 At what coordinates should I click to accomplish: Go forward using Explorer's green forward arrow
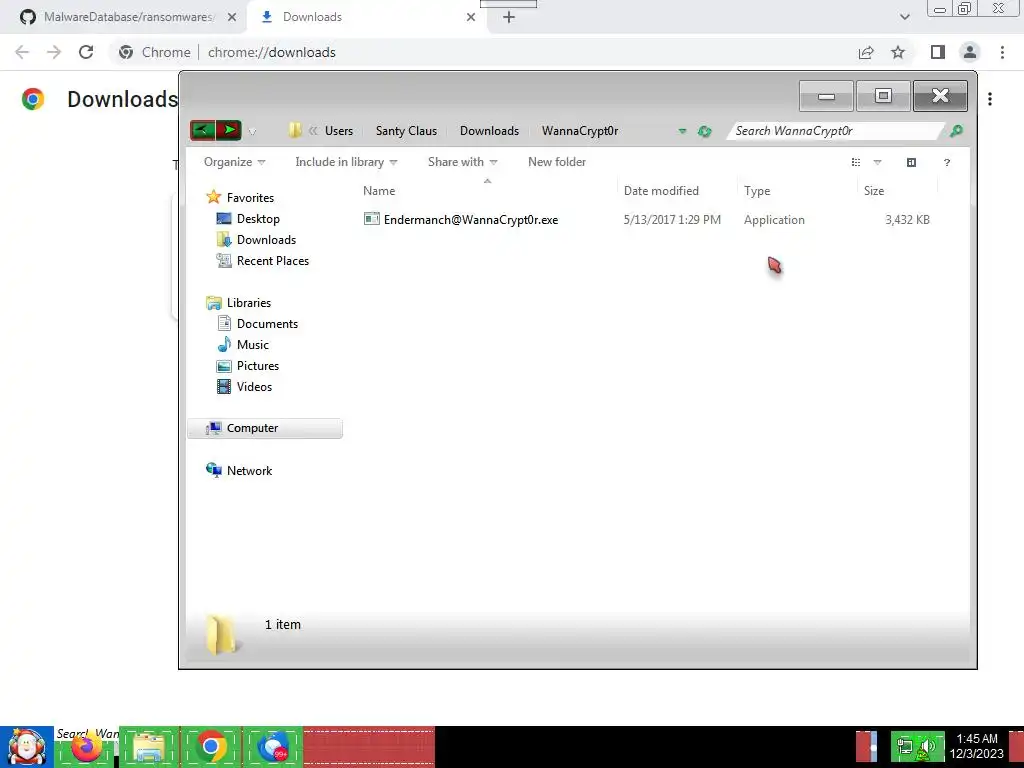coord(229,130)
